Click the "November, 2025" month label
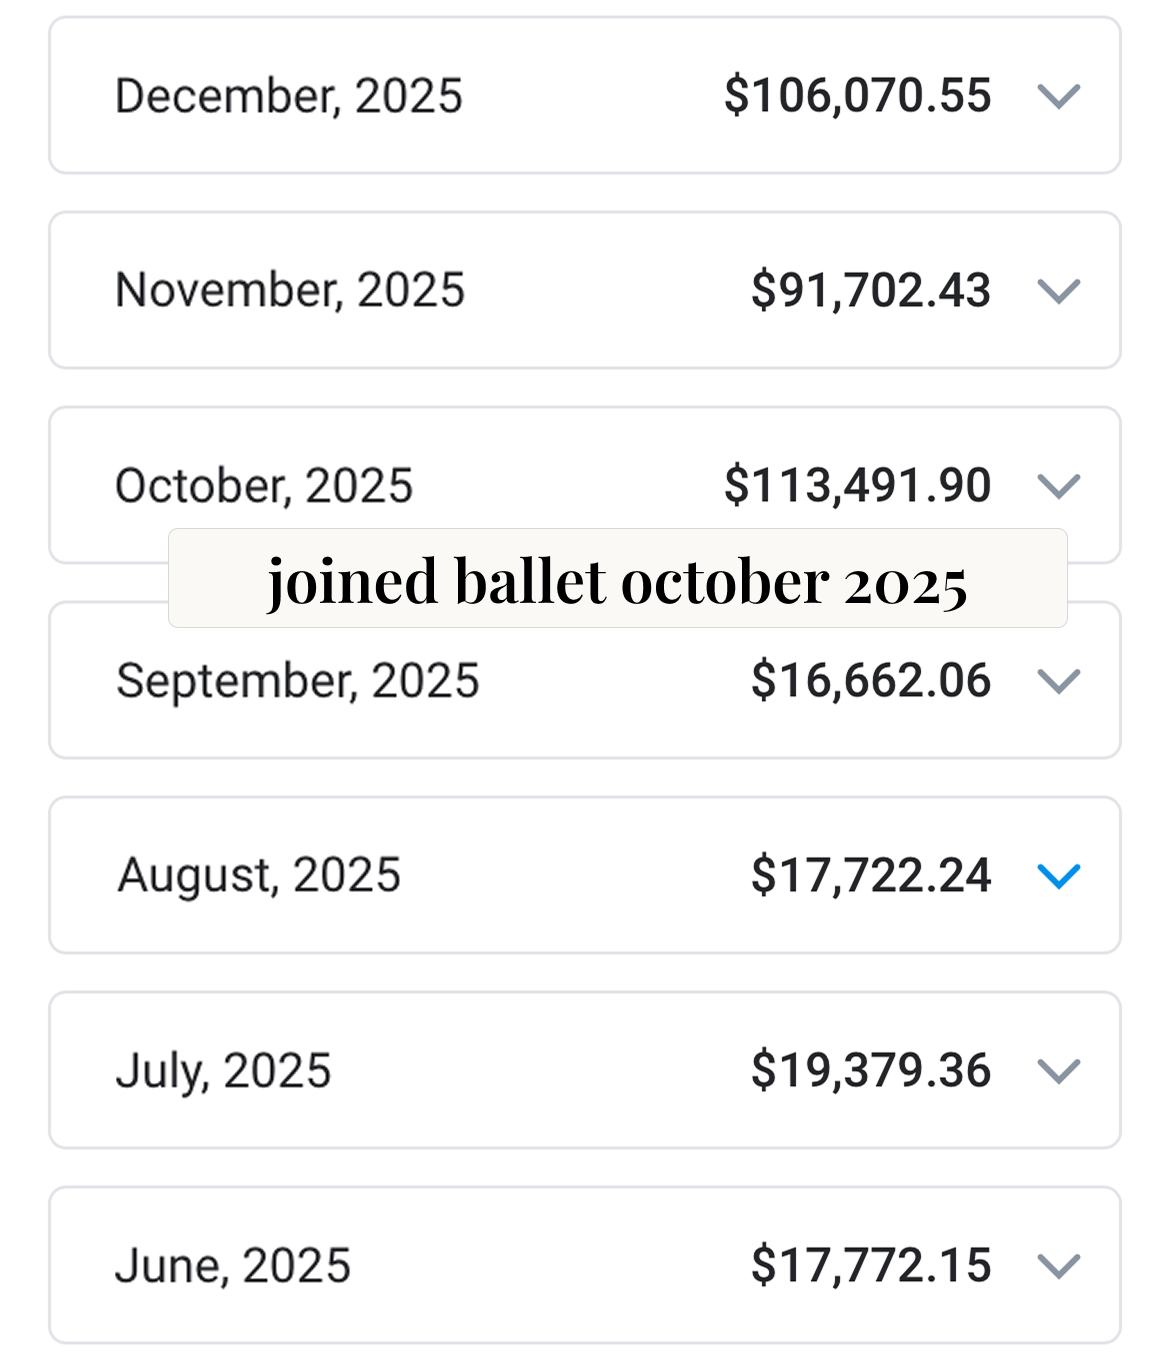1170x1362 pixels. [290, 291]
